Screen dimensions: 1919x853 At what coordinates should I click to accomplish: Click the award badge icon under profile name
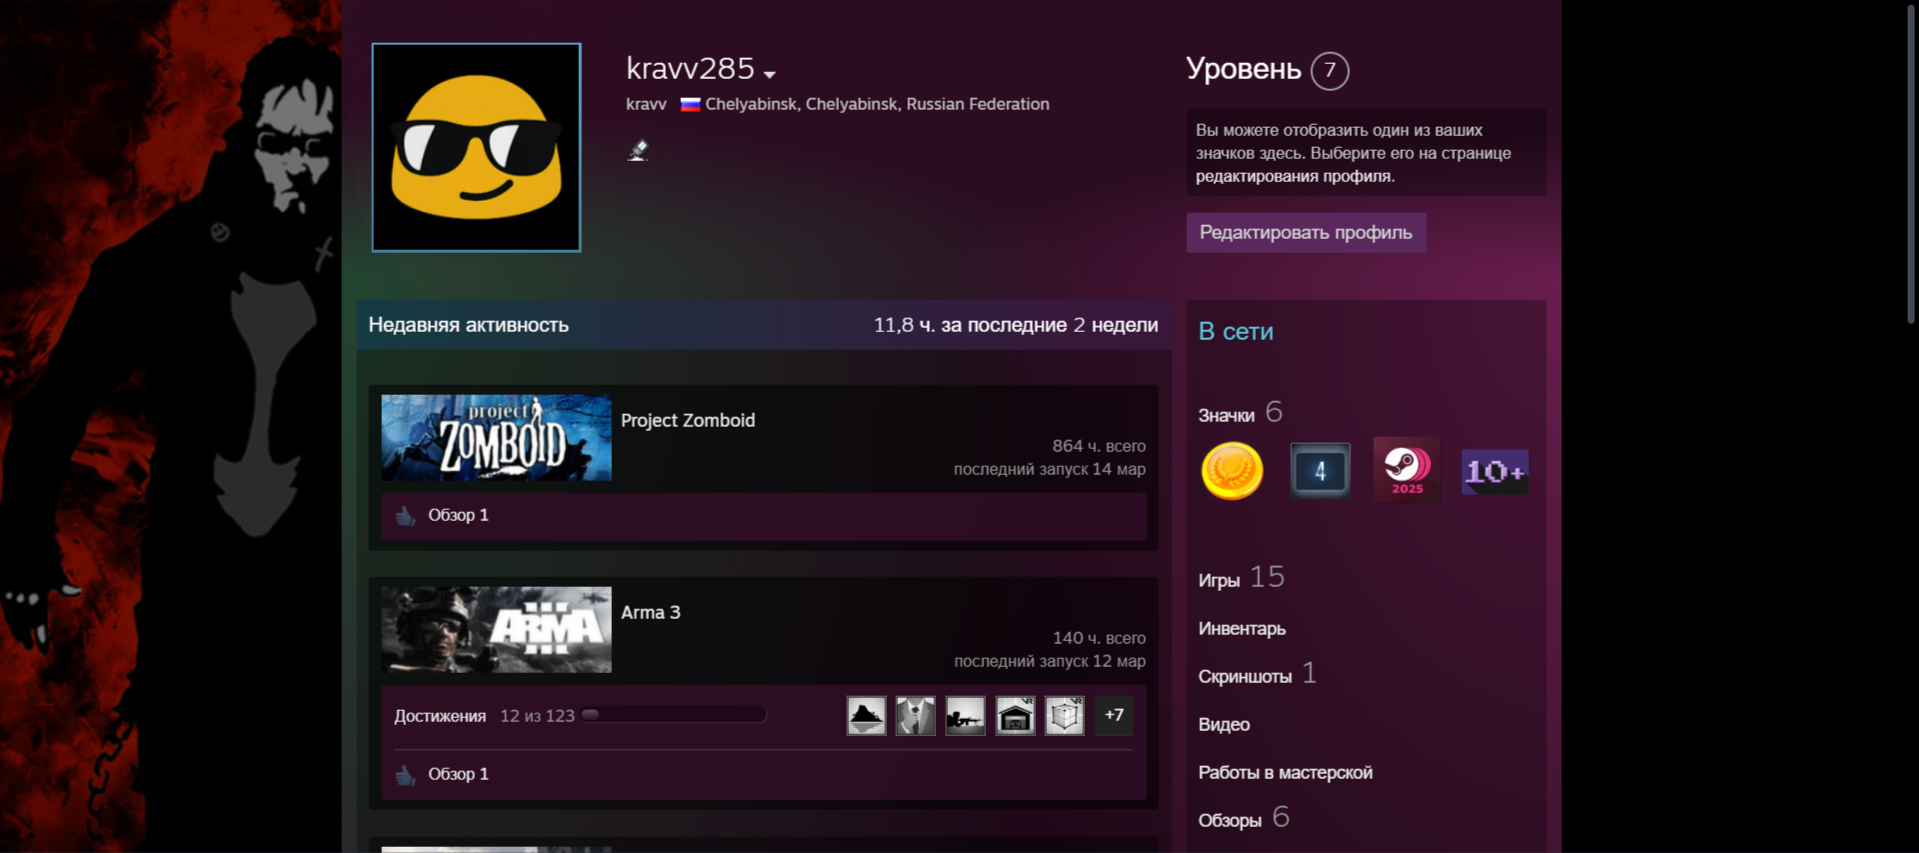tap(637, 150)
